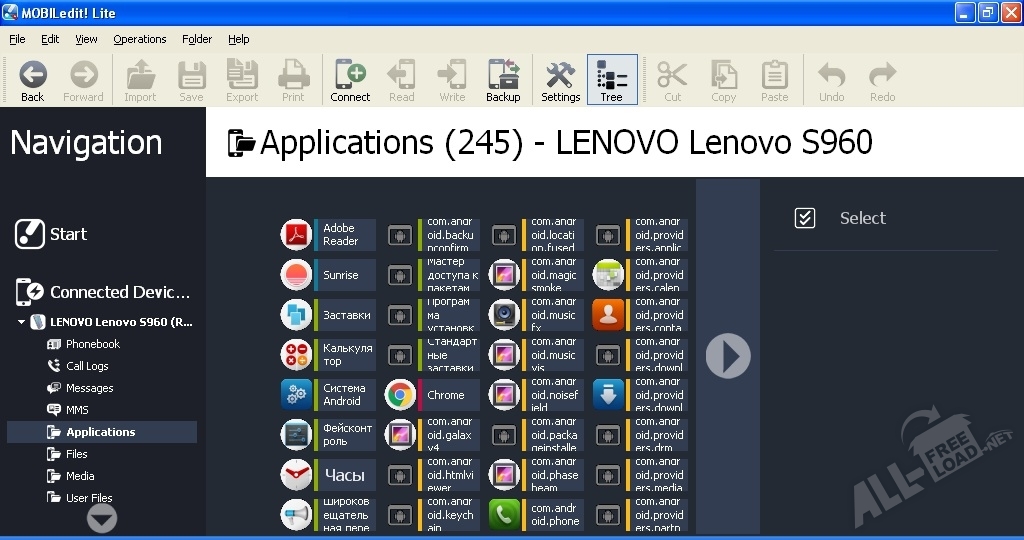Open Messages in the device tree
The height and width of the screenshot is (540, 1024).
click(89, 388)
